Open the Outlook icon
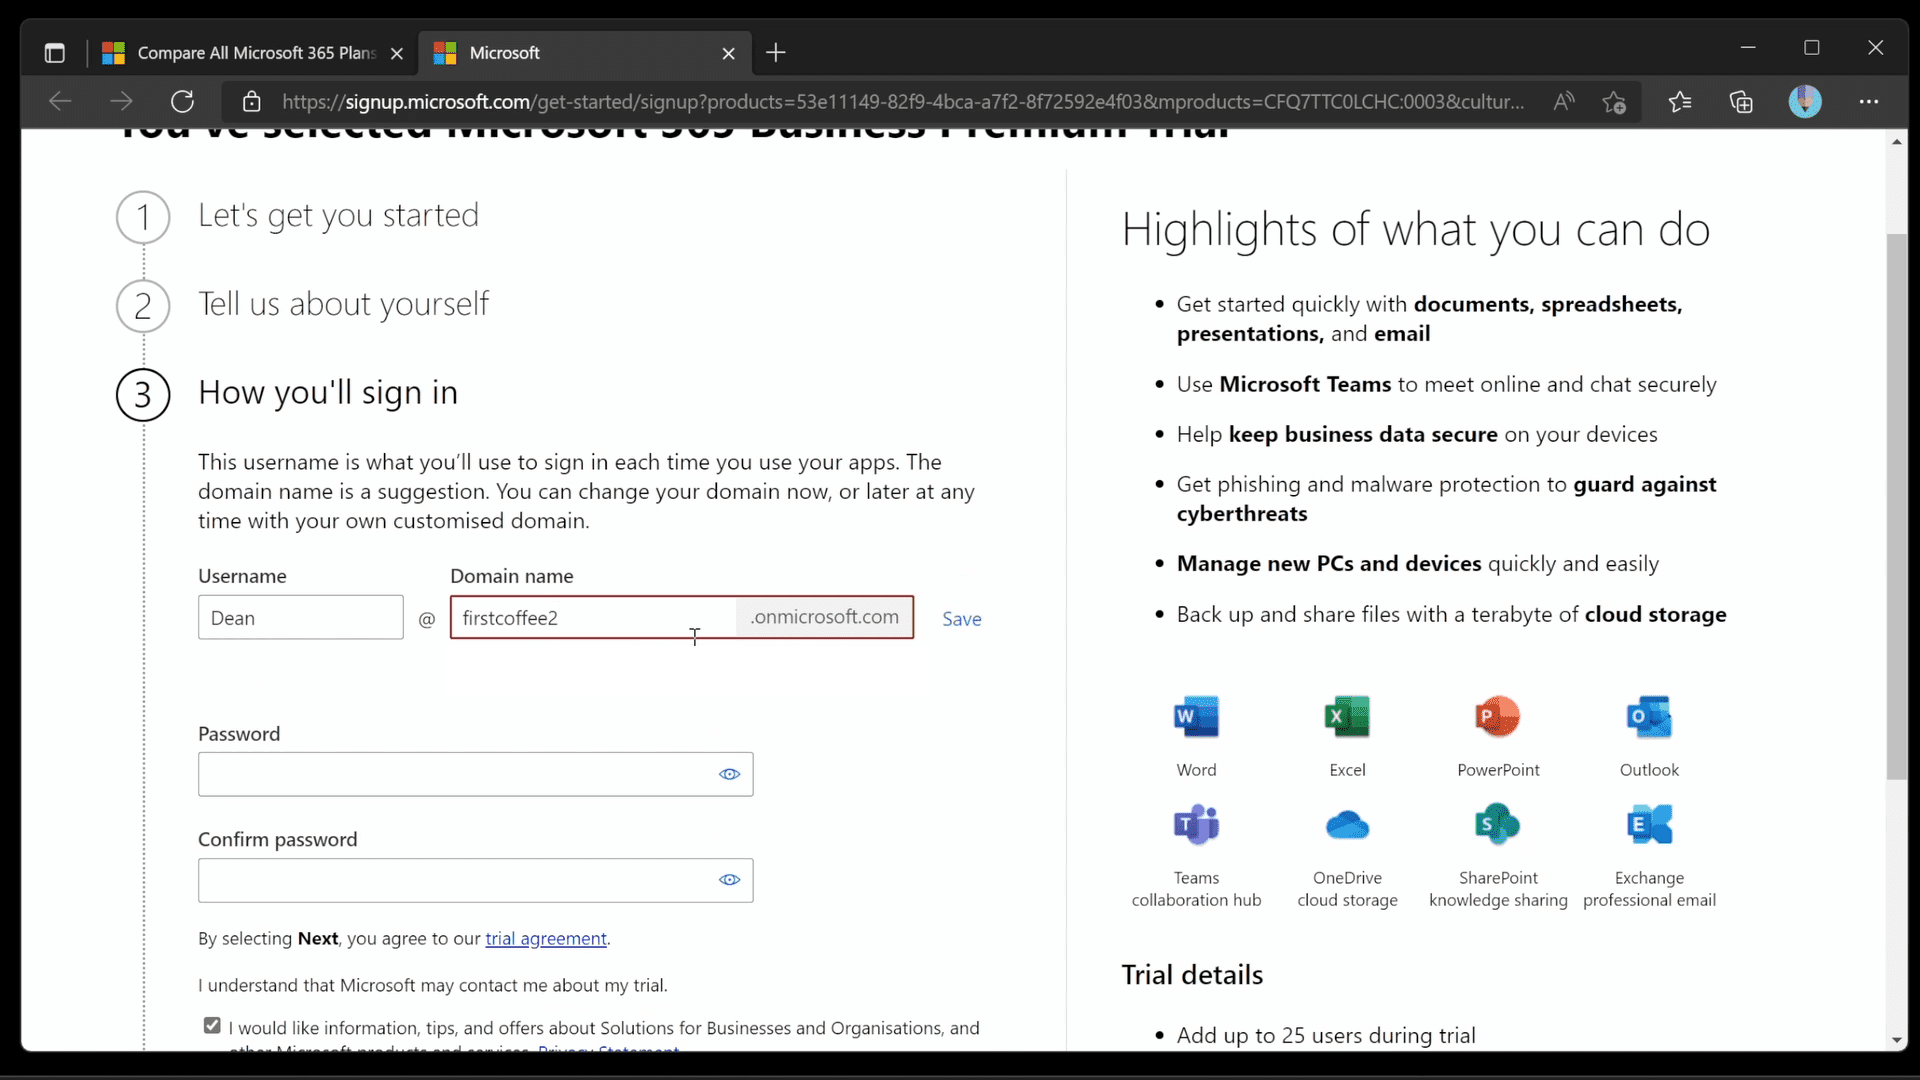Viewport: 1920px width, 1080px height. pos(1650,717)
